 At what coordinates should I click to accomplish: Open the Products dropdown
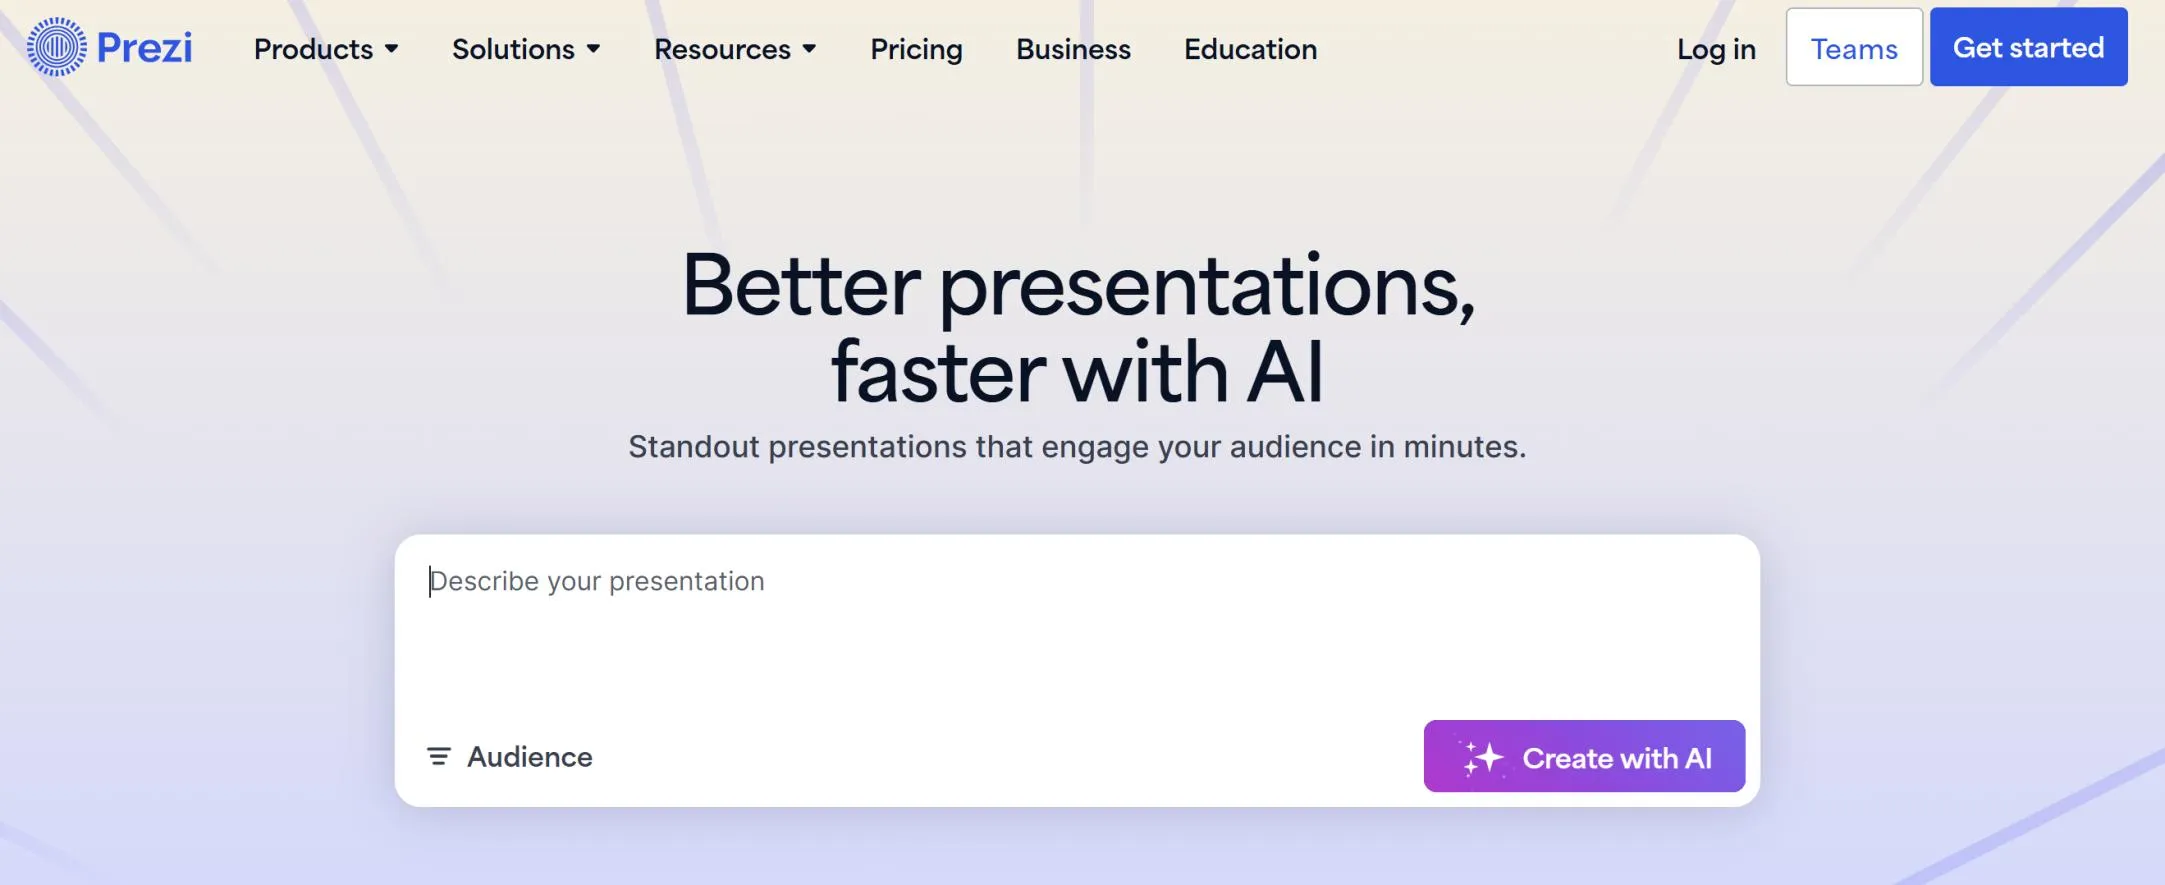coord(313,49)
